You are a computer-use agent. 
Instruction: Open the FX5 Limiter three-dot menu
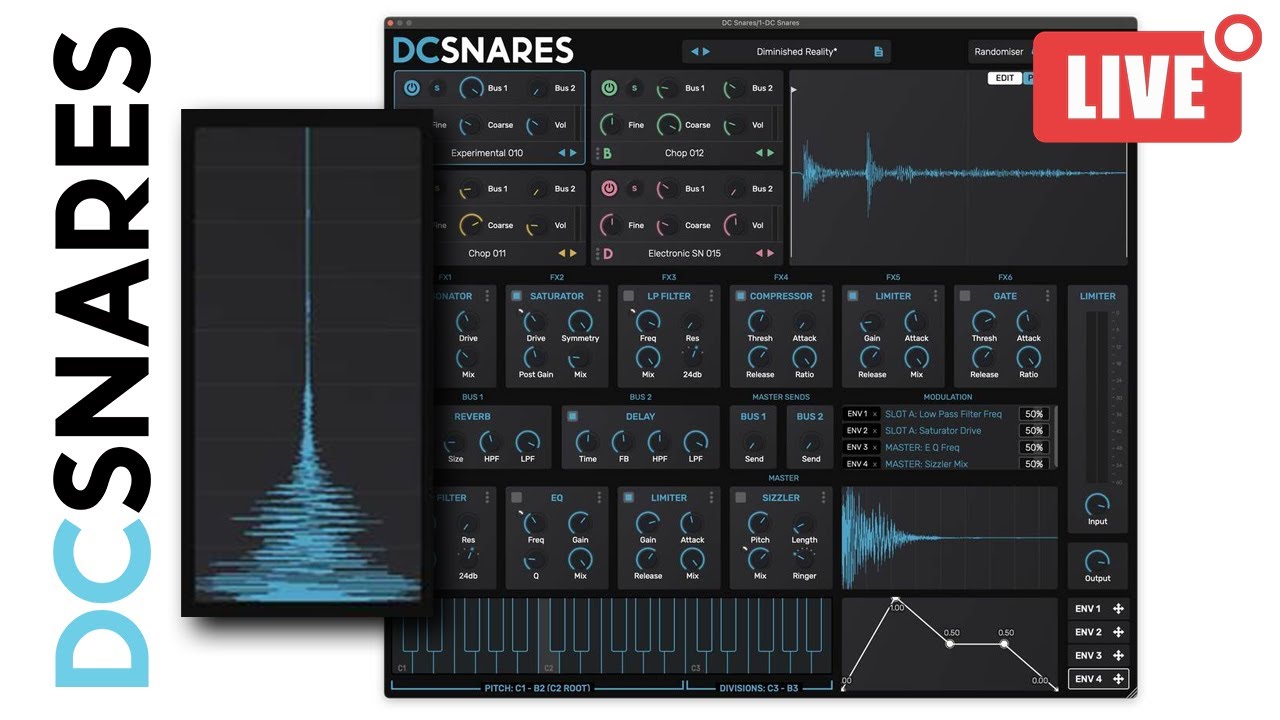pyautogui.click(x=936, y=296)
